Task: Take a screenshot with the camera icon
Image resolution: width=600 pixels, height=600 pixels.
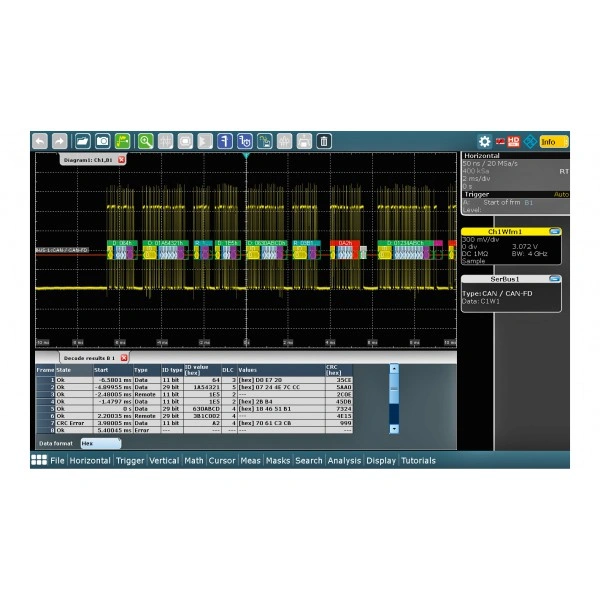Action: [x=103, y=141]
